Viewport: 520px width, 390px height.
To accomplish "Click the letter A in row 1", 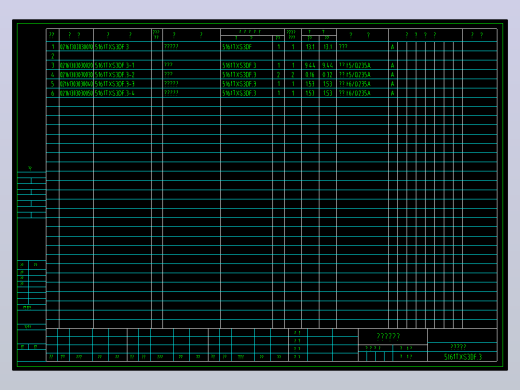I will tap(392, 47).
